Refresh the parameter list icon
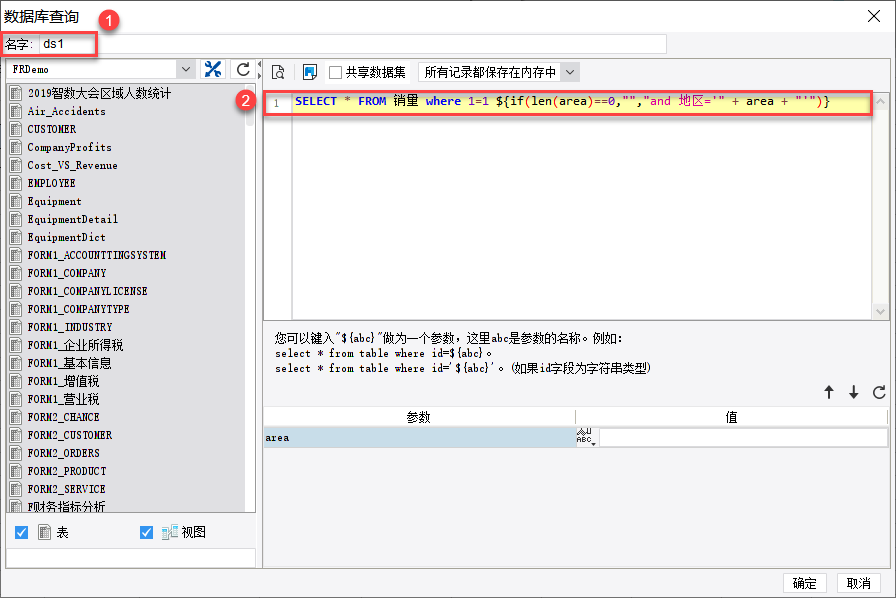Screen dimensions: 896x598 (x=879, y=392)
